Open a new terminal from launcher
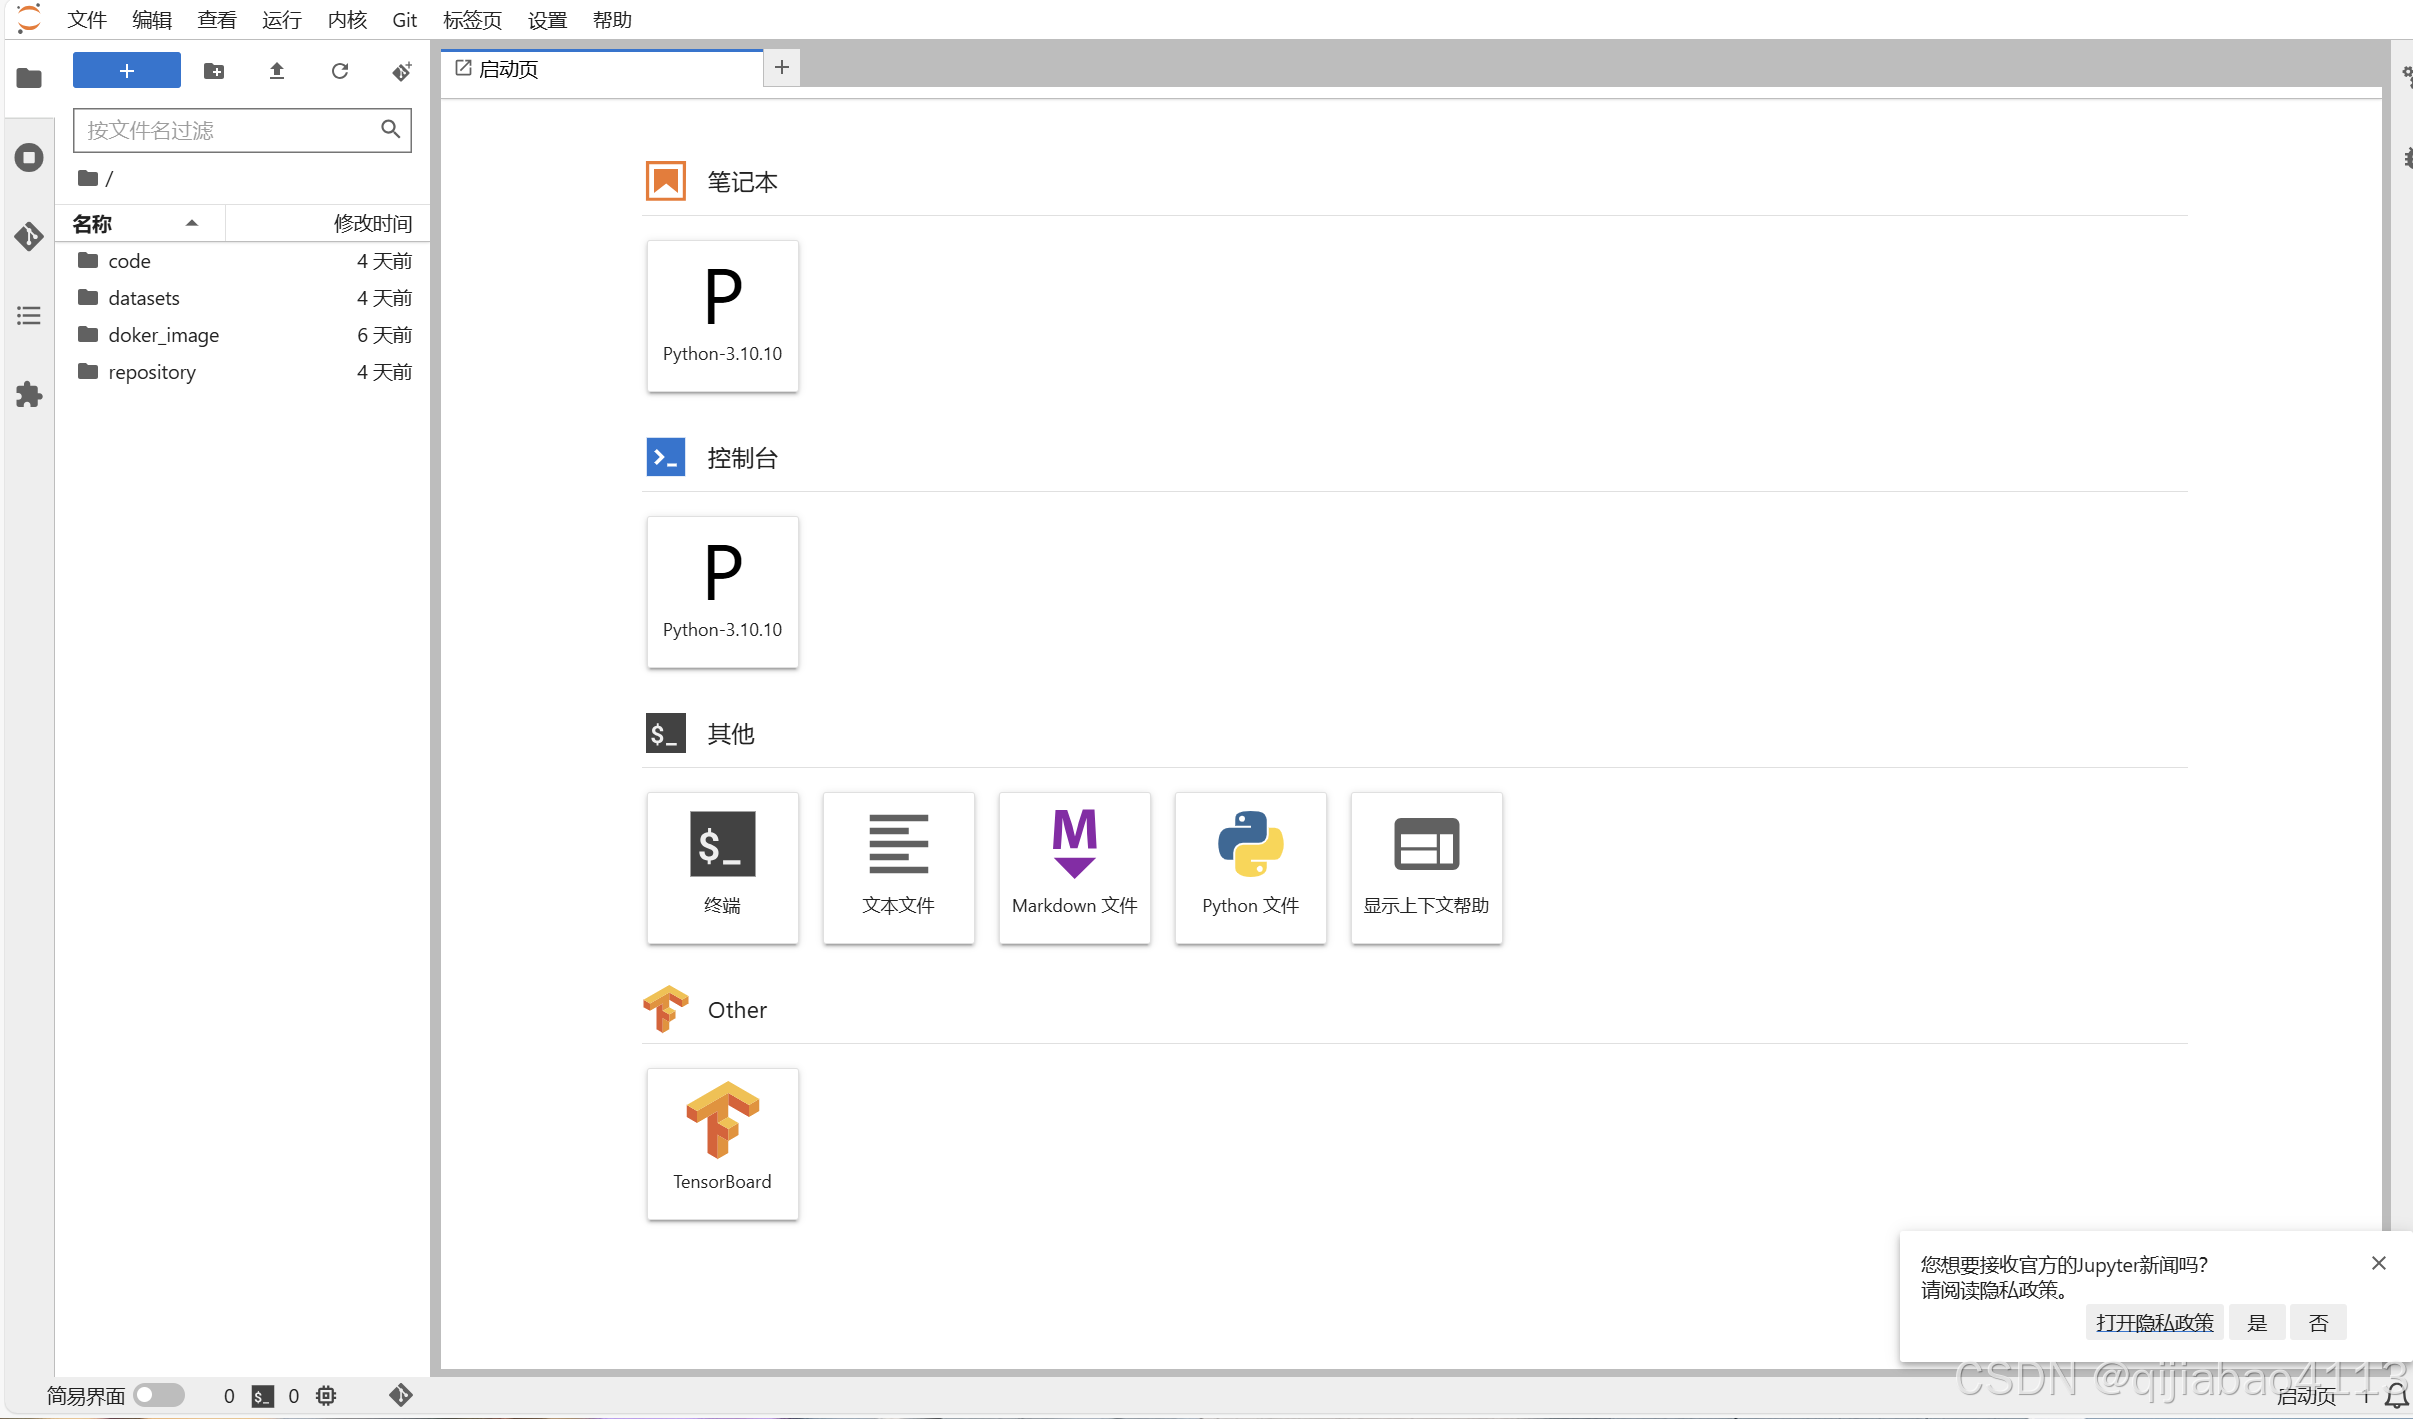The width and height of the screenshot is (2413, 1419). pos(722,867)
